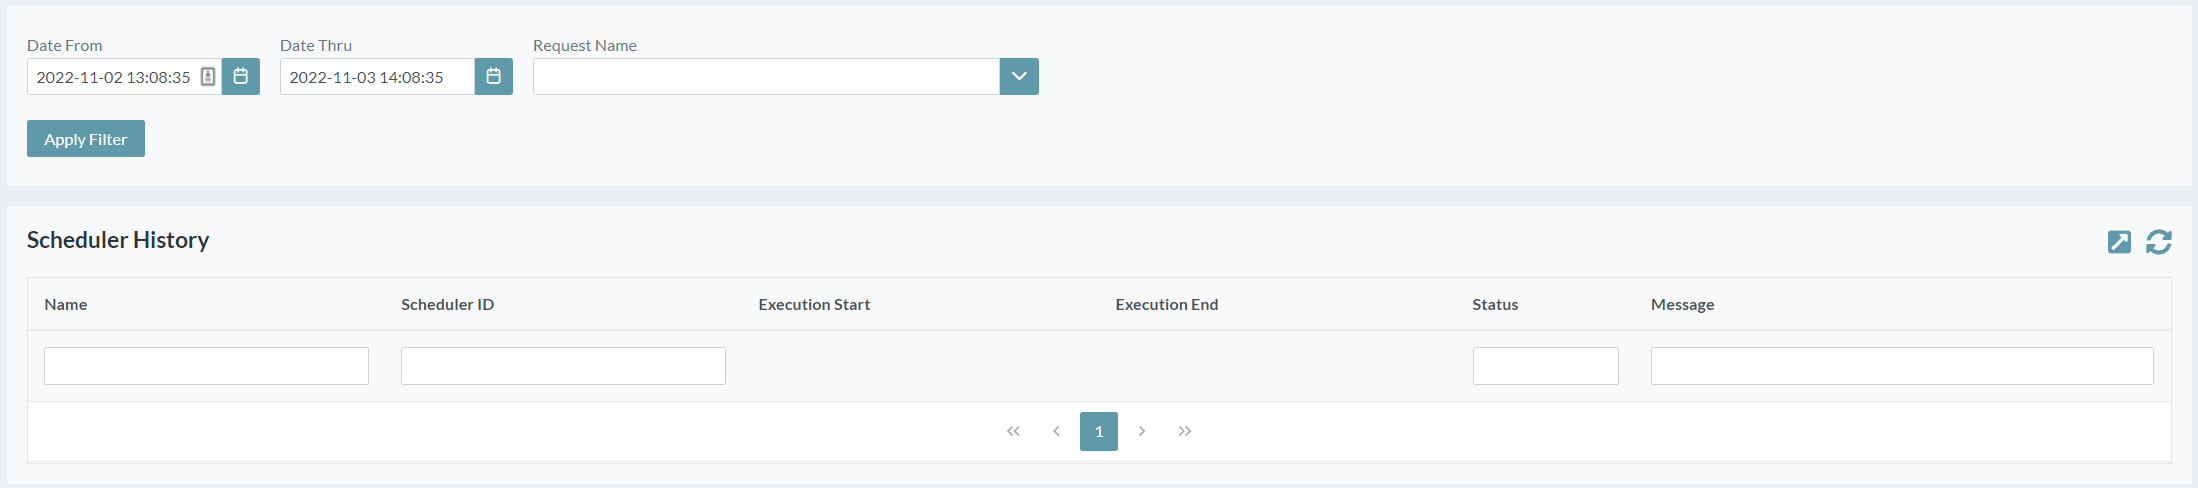Jump to the last results page

coord(1185,431)
